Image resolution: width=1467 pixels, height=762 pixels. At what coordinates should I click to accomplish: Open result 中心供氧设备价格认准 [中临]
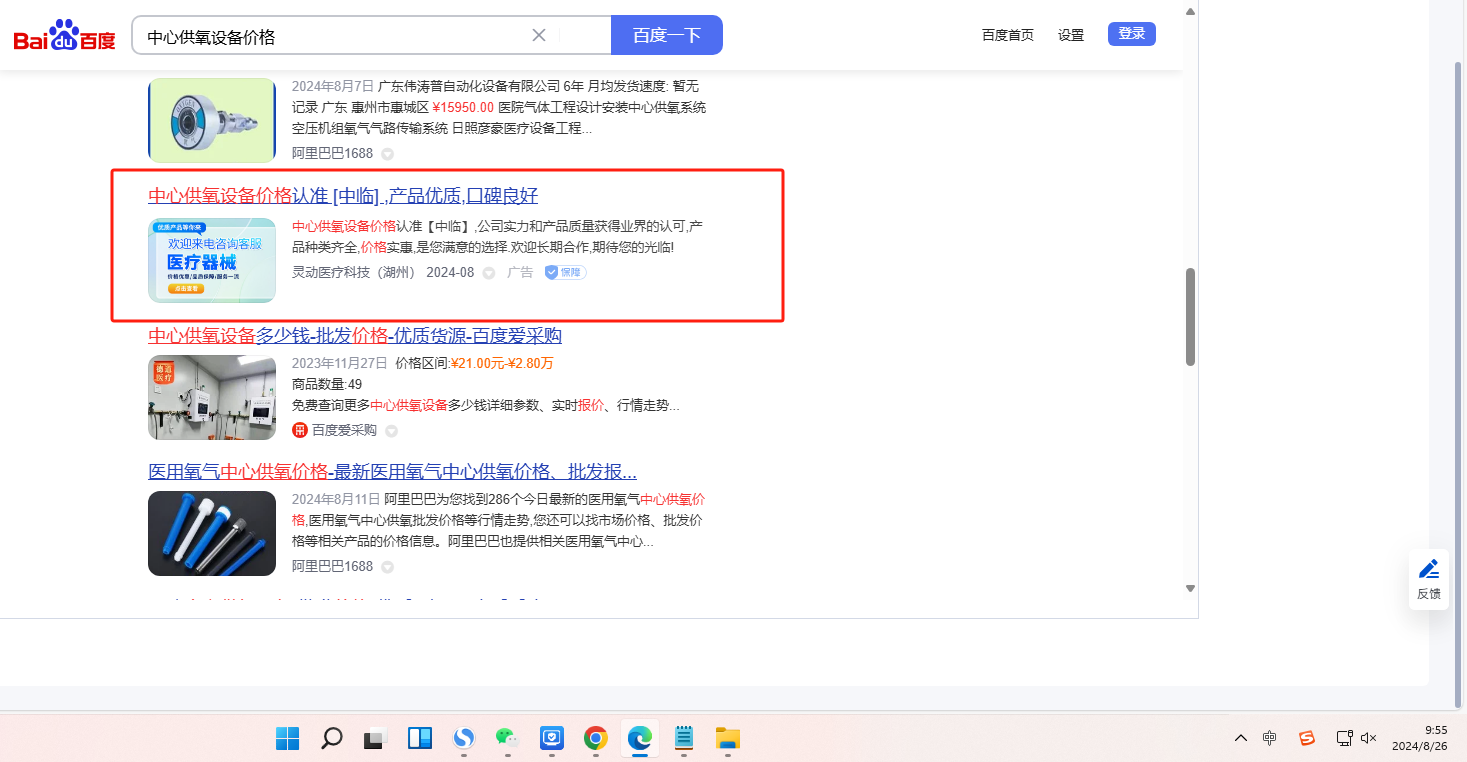coord(343,195)
